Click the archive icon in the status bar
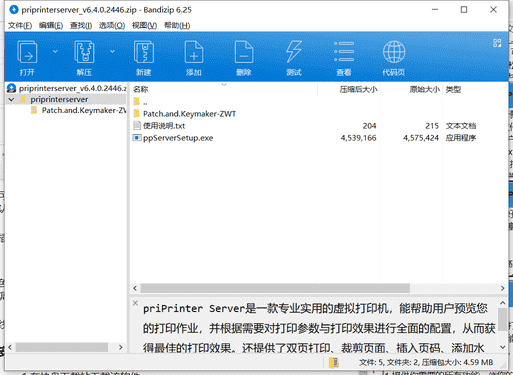513x375 pixels. tap(334, 362)
